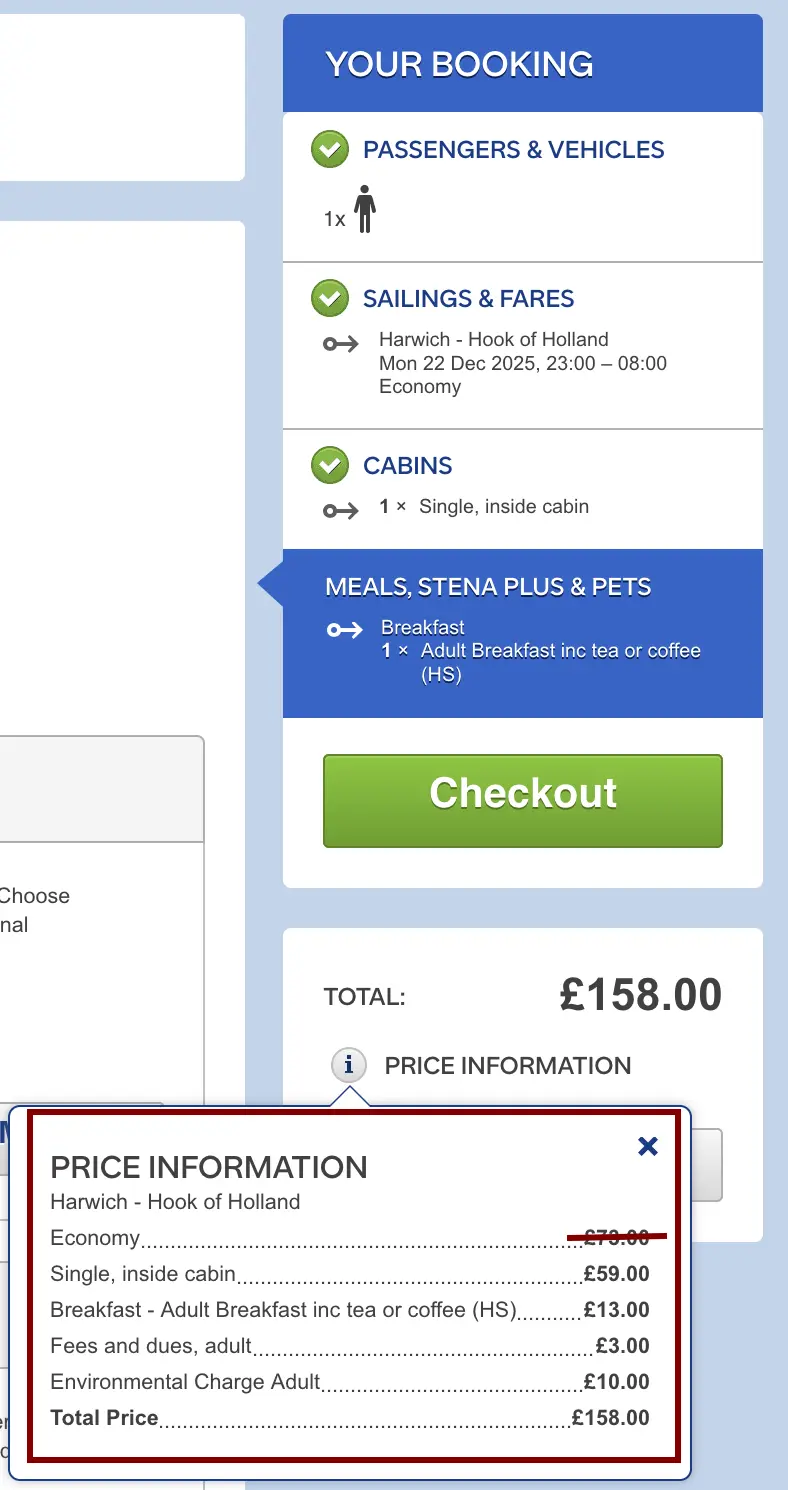Click the green checkmark beside Passengers & Vehicles
This screenshot has width=788, height=1490.
pyautogui.click(x=329, y=150)
